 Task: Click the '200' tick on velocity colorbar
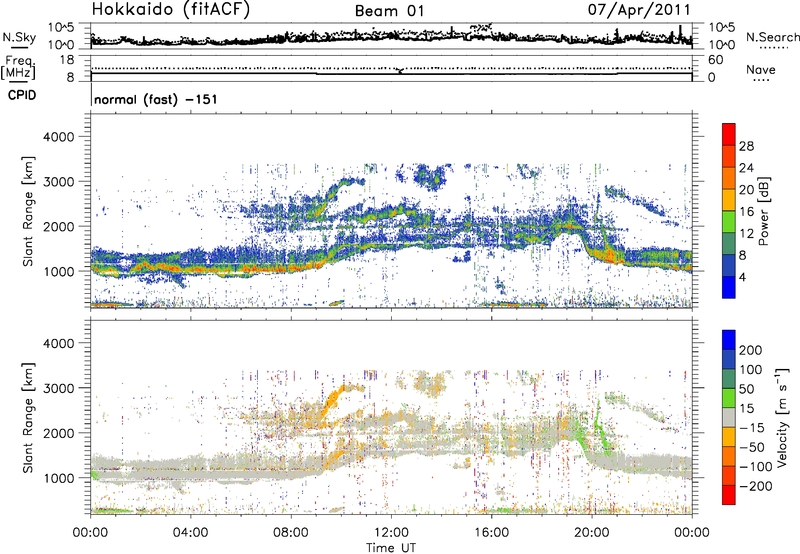(x=751, y=350)
